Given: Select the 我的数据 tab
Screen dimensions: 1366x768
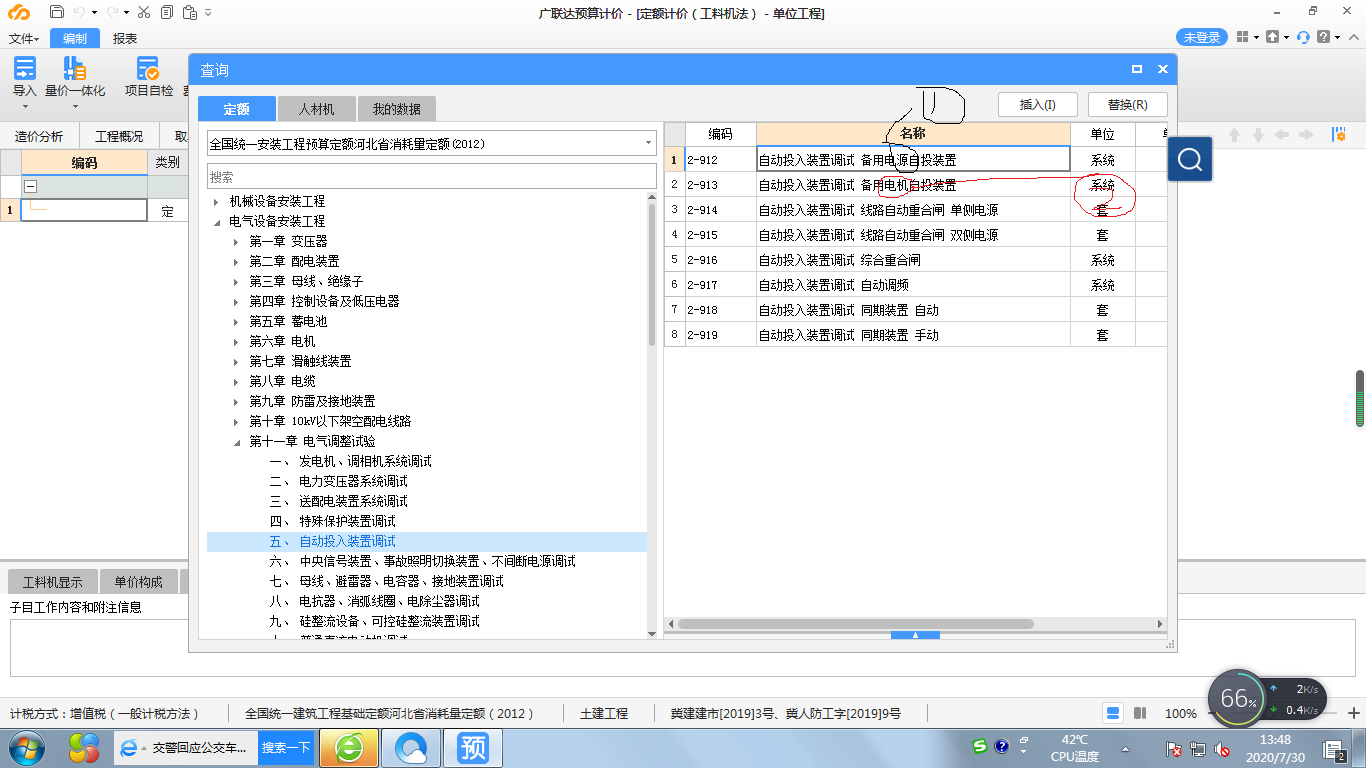Looking at the screenshot, I should (397, 109).
